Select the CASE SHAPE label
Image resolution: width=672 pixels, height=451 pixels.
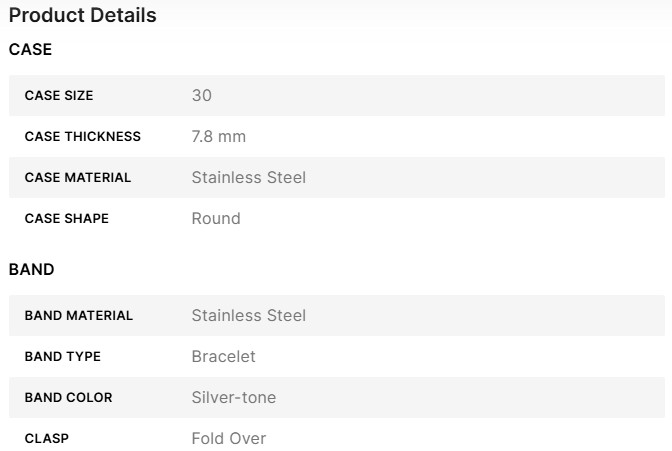click(x=67, y=219)
